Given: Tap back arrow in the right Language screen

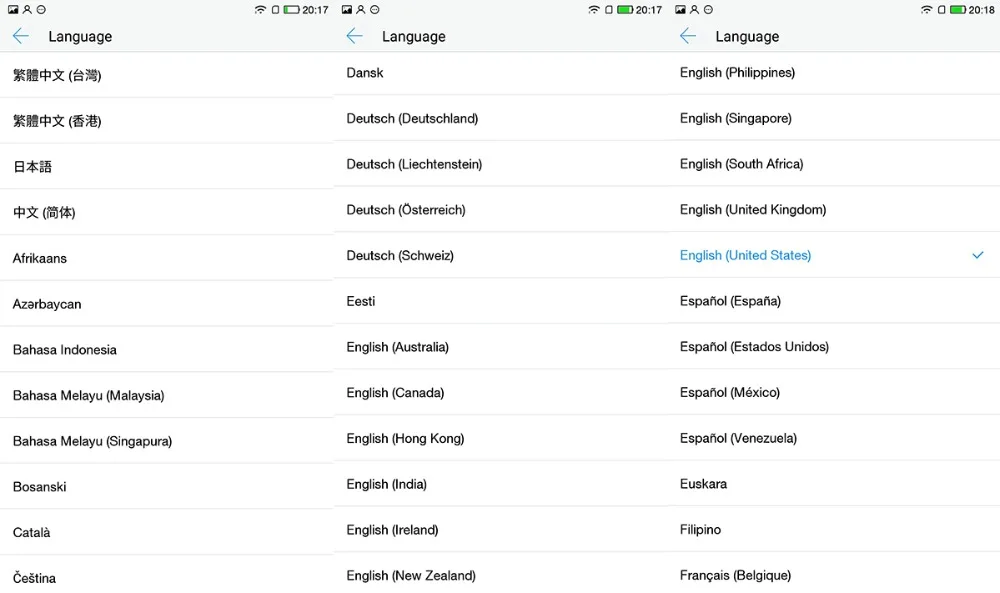Looking at the screenshot, I should pos(688,36).
